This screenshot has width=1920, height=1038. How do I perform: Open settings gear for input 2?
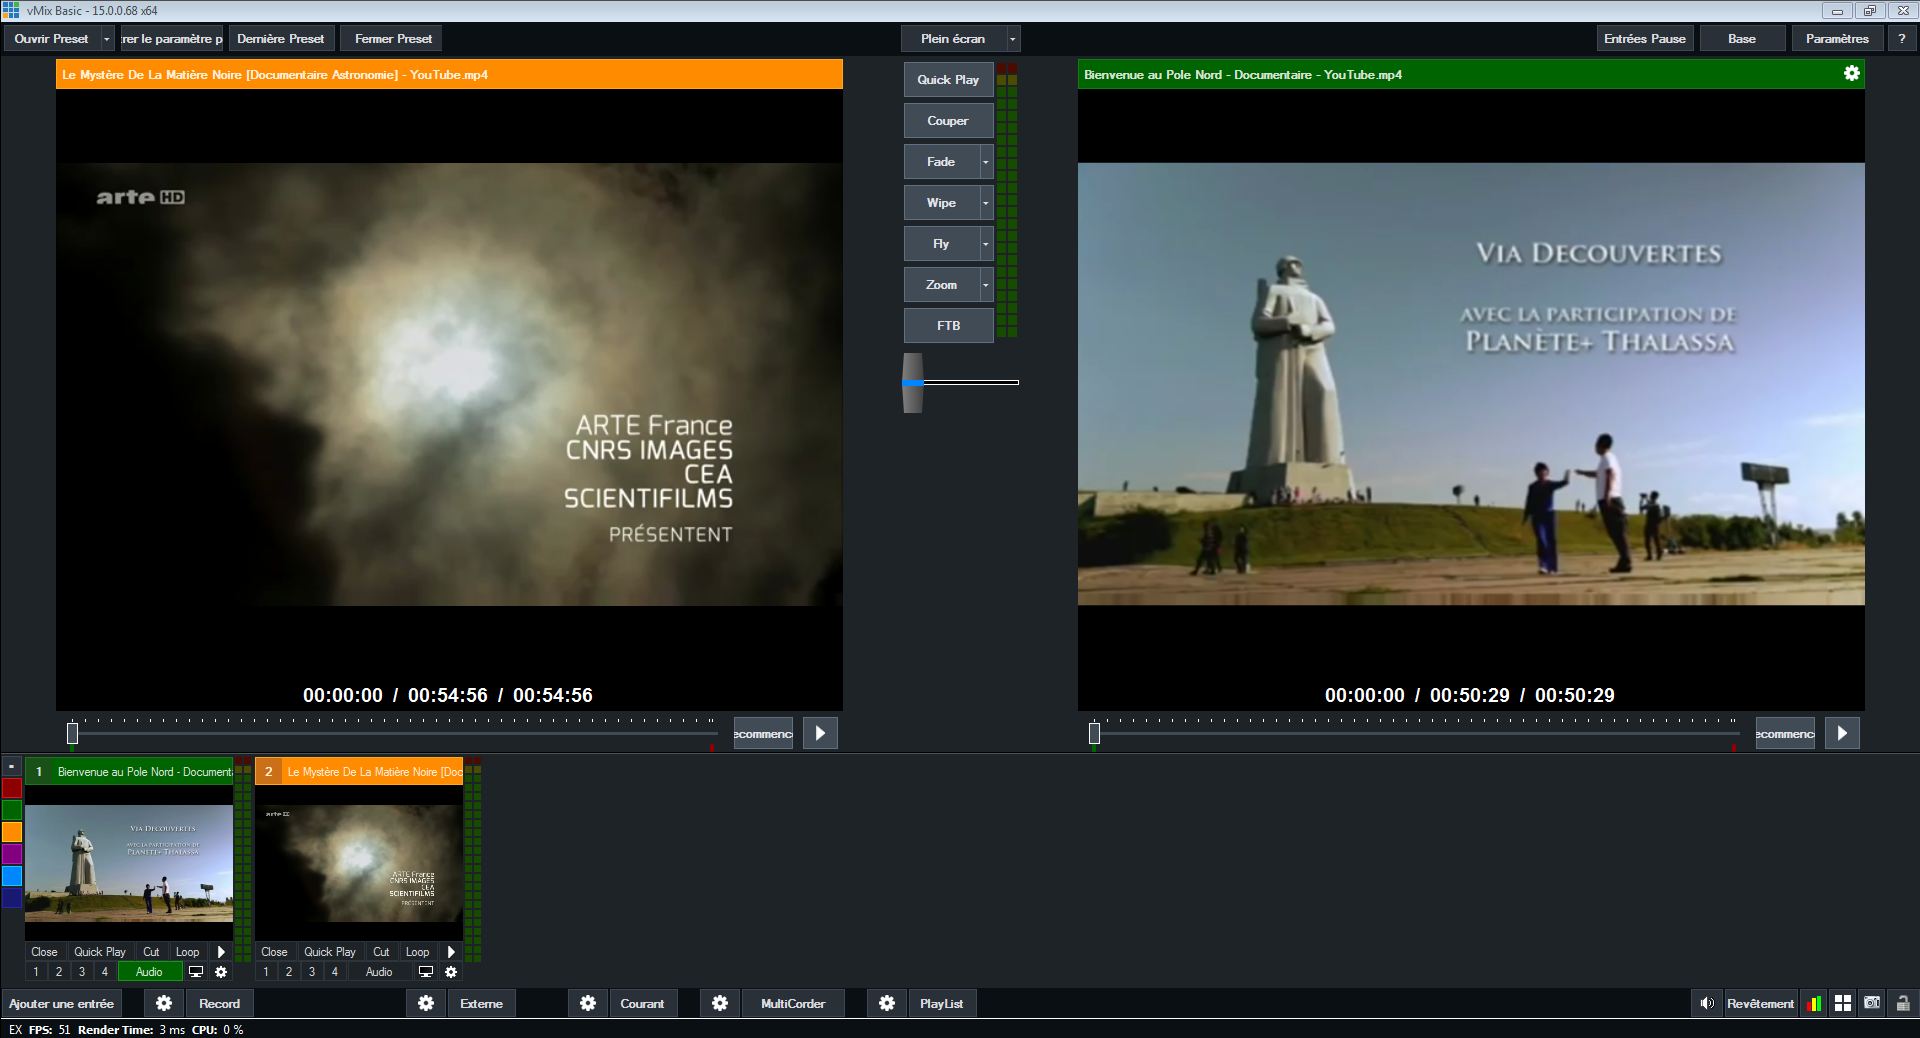[451, 972]
